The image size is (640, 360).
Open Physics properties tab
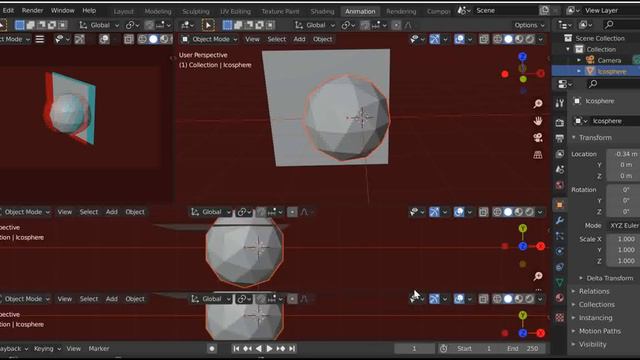point(560,251)
